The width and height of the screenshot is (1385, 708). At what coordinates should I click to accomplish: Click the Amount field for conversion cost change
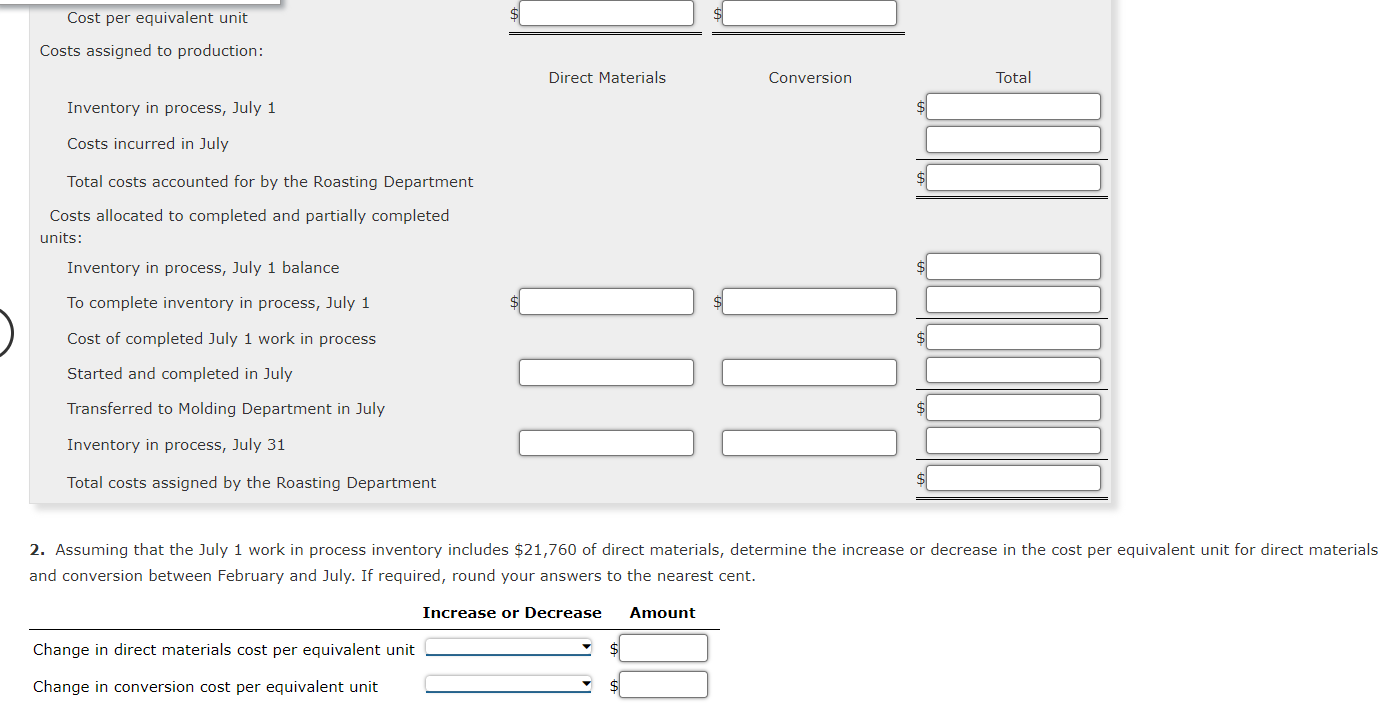pos(663,684)
